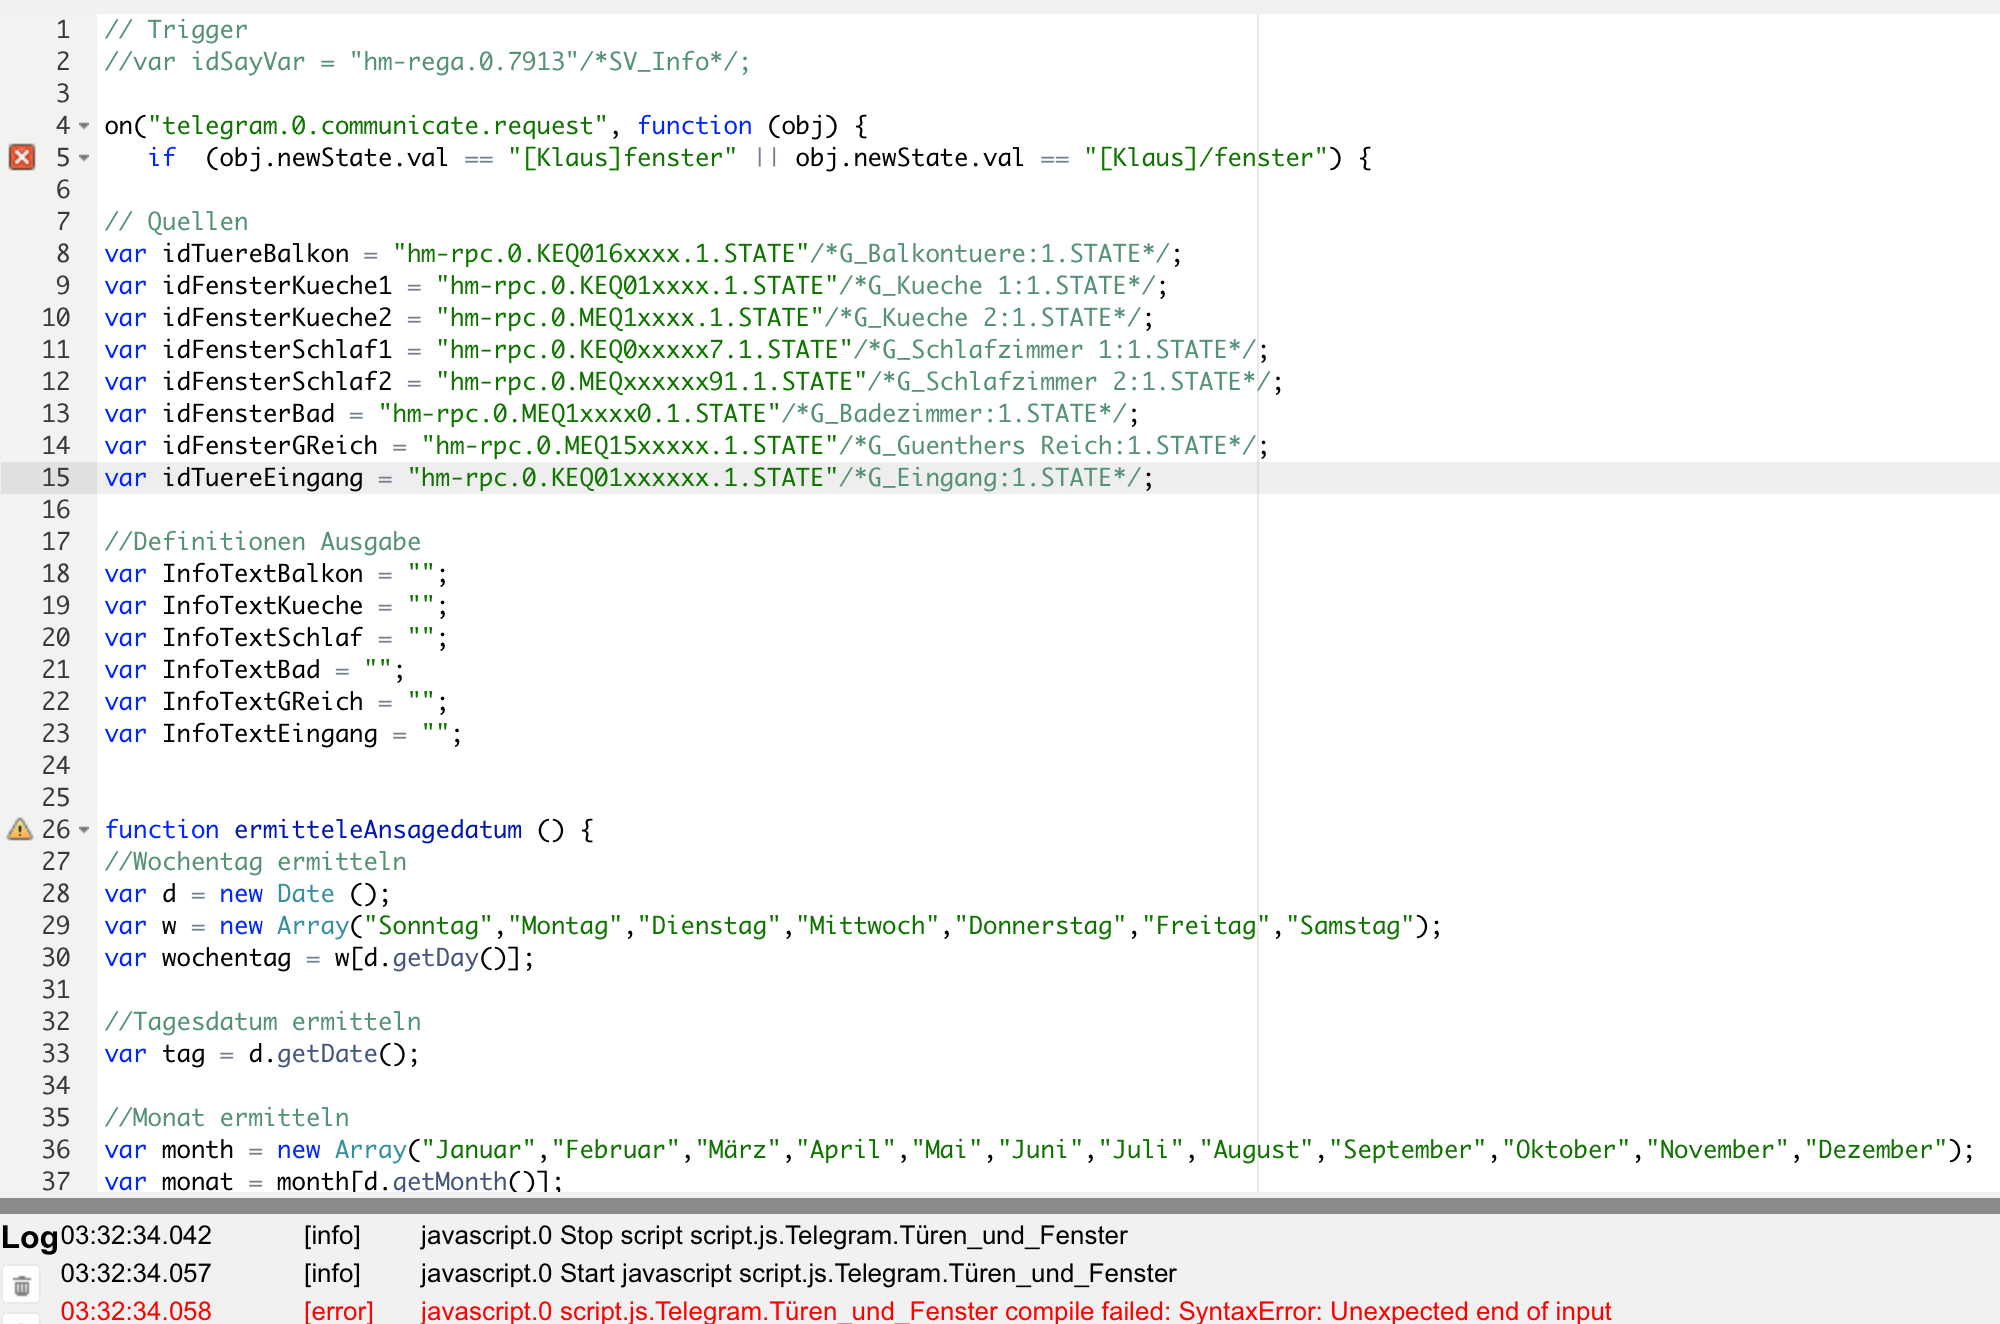Click the InfoTextBalkon variable
This screenshot has height=1324, width=2000.
[263, 574]
